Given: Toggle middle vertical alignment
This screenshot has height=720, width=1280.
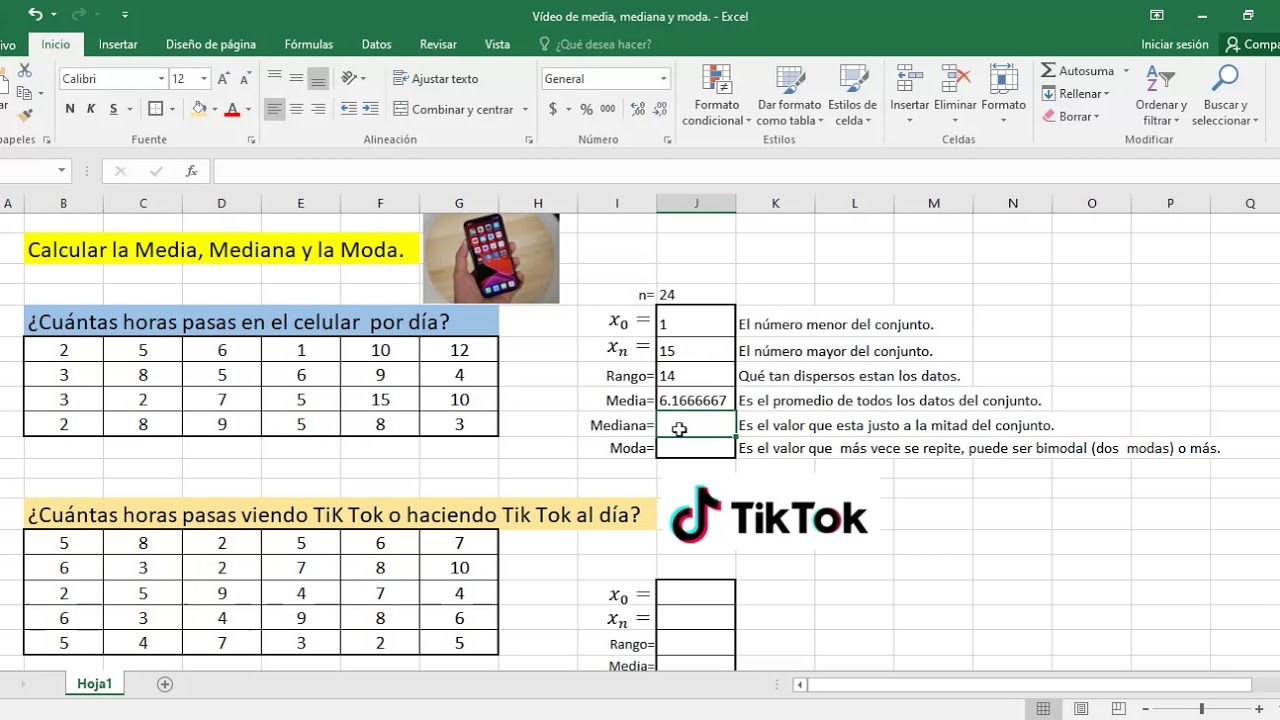Looking at the screenshot, I should (x=296, y=78).
